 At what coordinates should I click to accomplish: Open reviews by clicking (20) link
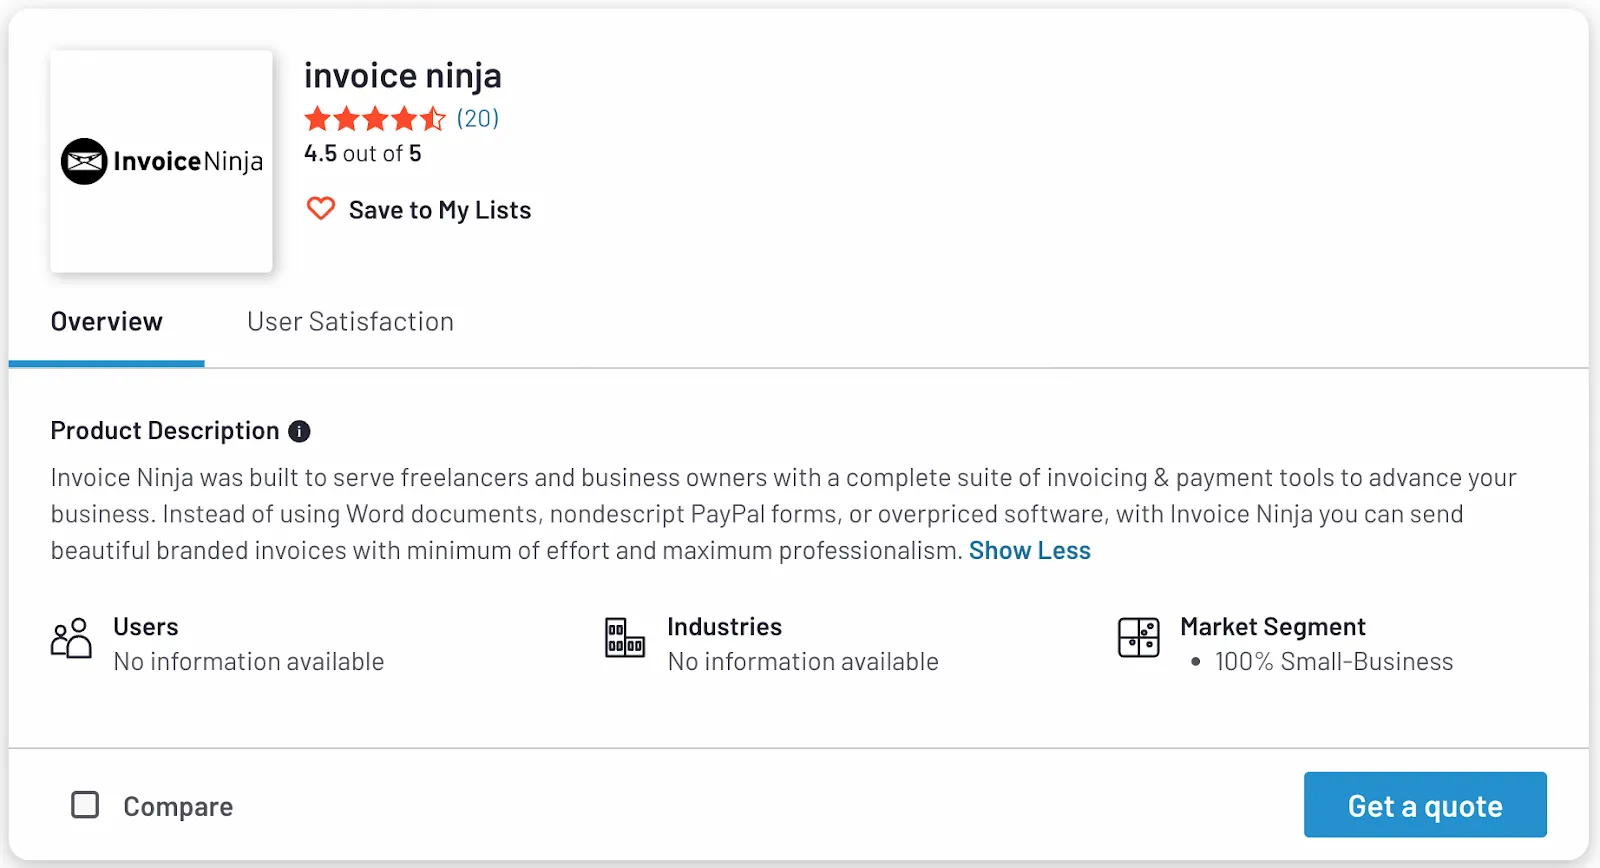(475, 118)
